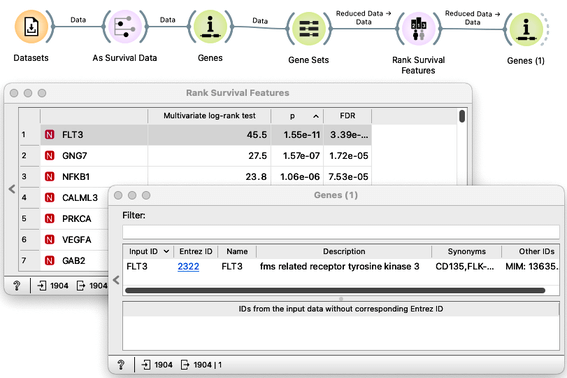Click the Filter input field

tap(341, 232)
